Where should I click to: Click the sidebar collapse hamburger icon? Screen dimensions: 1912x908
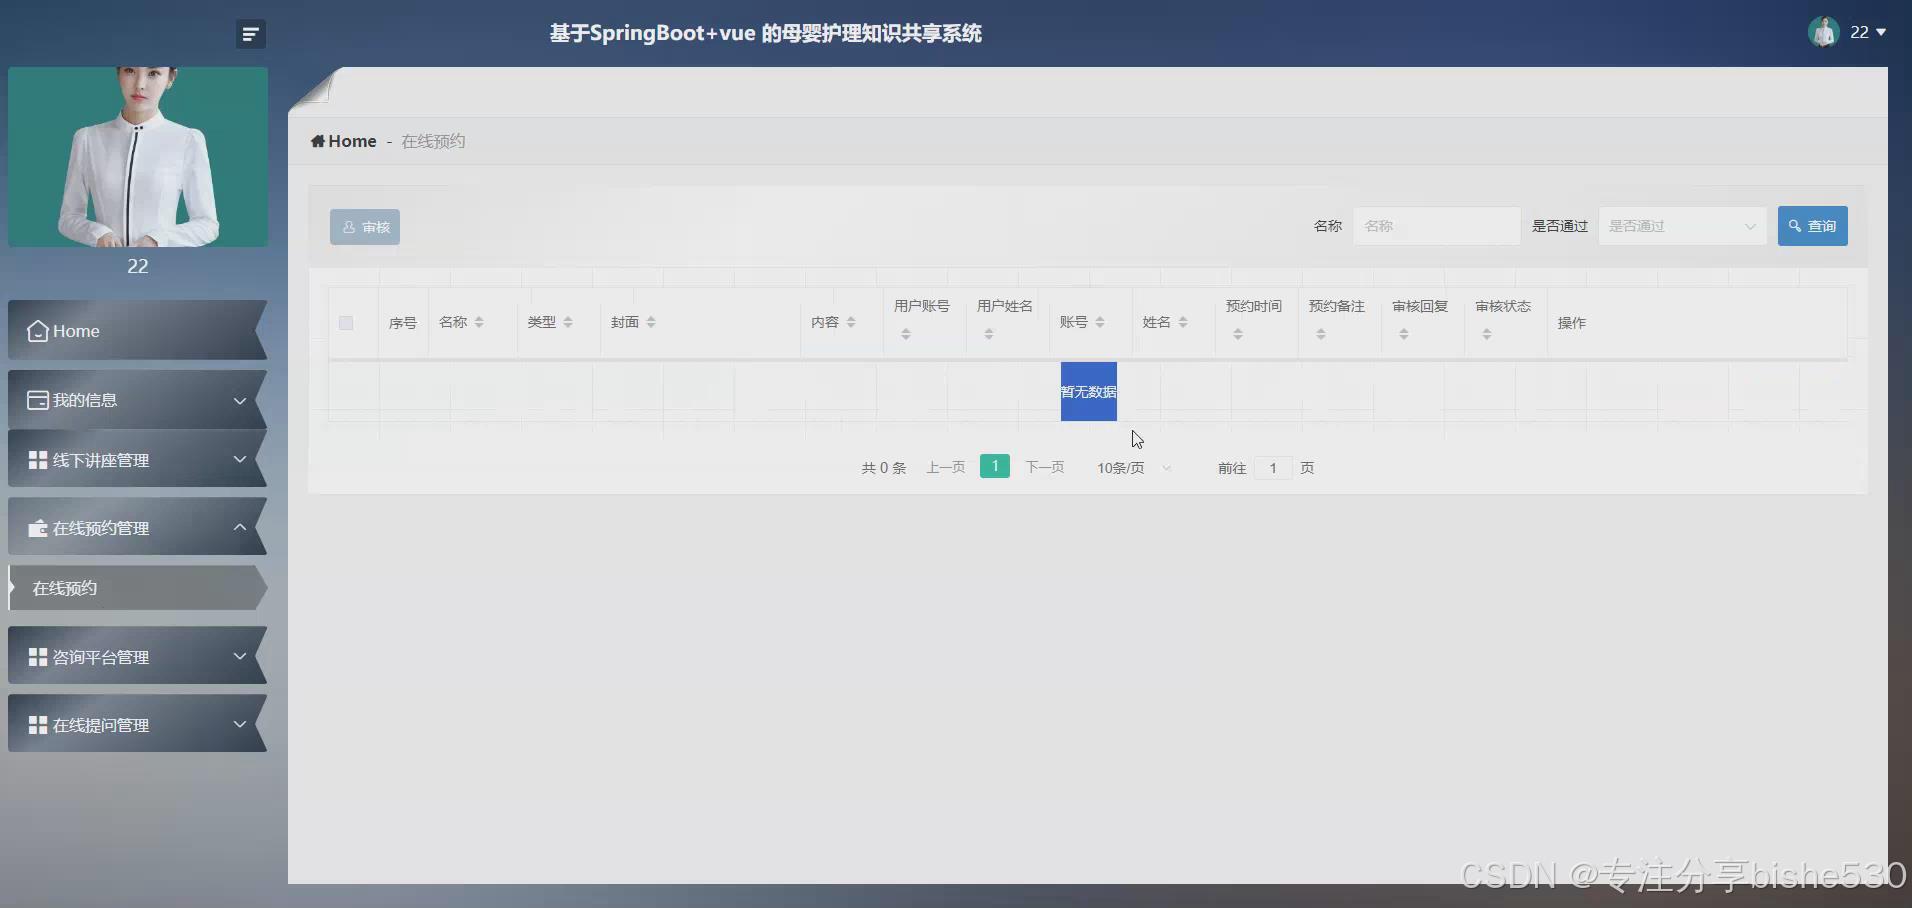[250, 33]
